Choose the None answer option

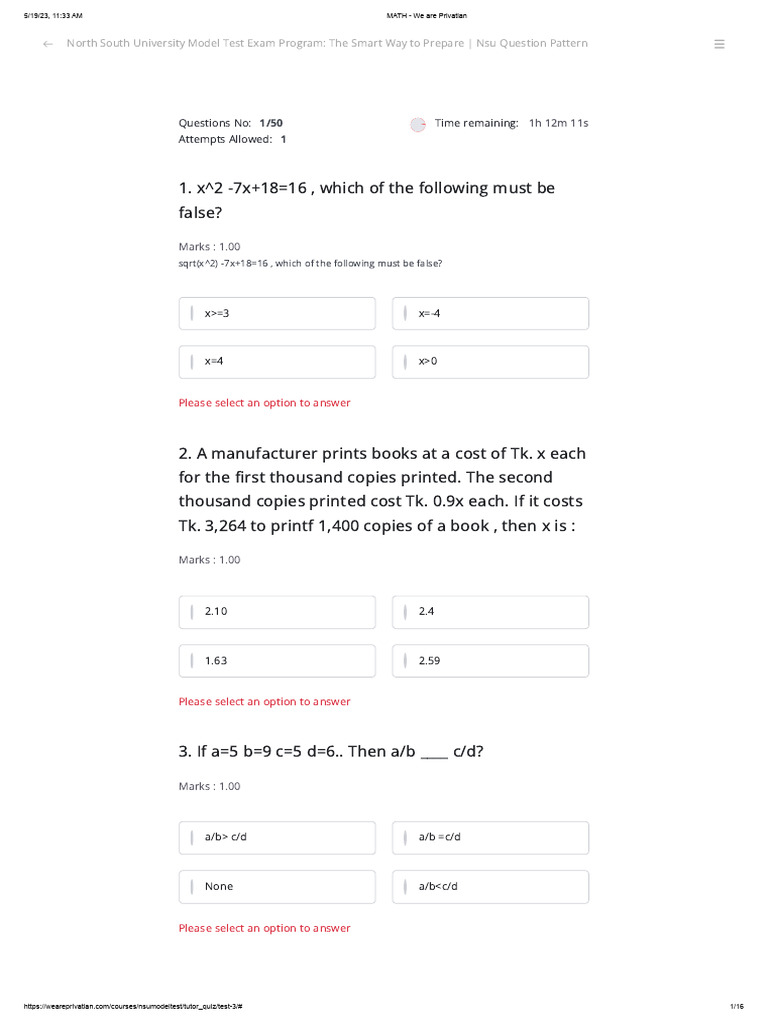click(x=277, y=886)
